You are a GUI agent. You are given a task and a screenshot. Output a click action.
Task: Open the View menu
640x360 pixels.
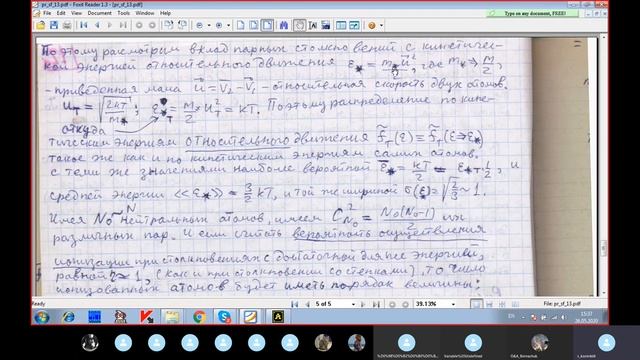coord(76,13)
